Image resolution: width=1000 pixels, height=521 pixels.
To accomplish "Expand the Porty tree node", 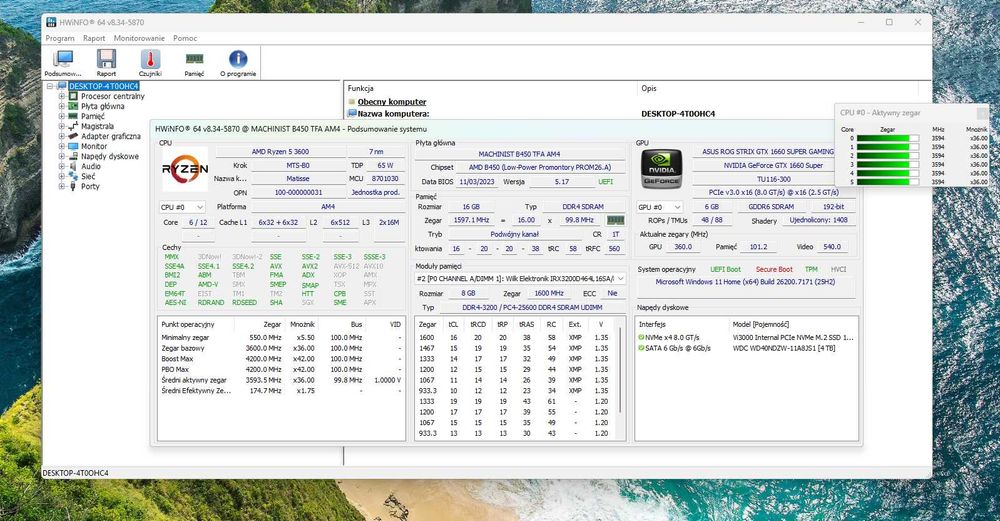I will pos(62,186).
